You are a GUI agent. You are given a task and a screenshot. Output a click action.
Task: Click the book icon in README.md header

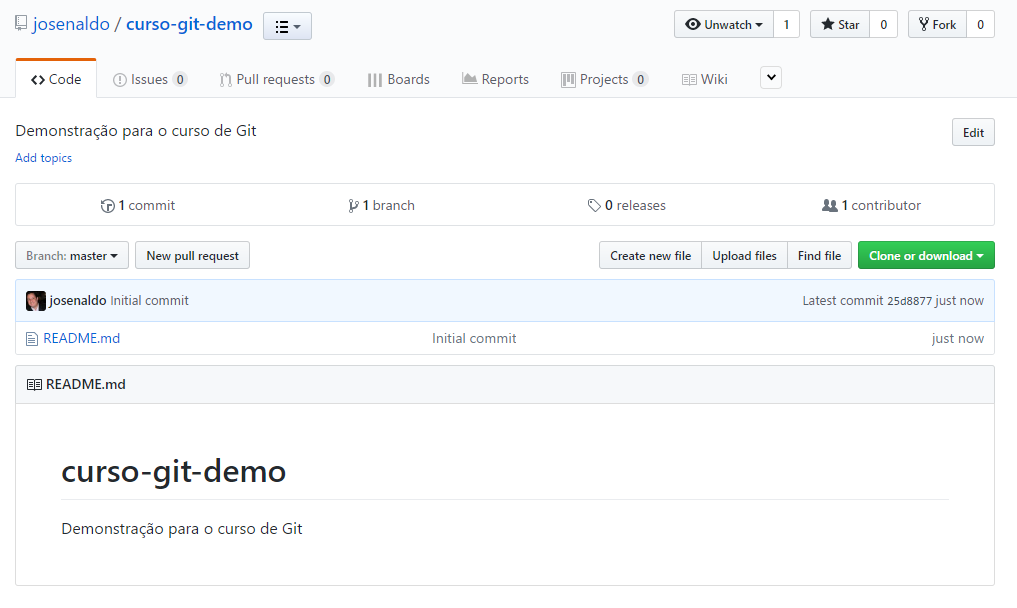34,385
